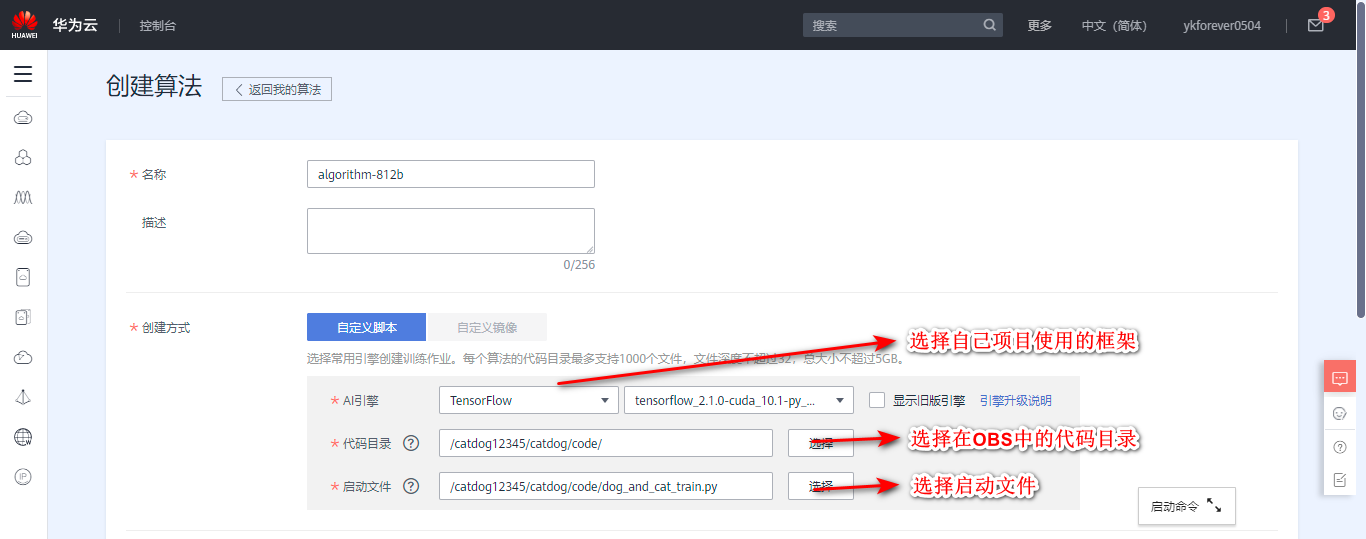
Task: Click the Huawei logo
Action: click(x=24, y=25)
